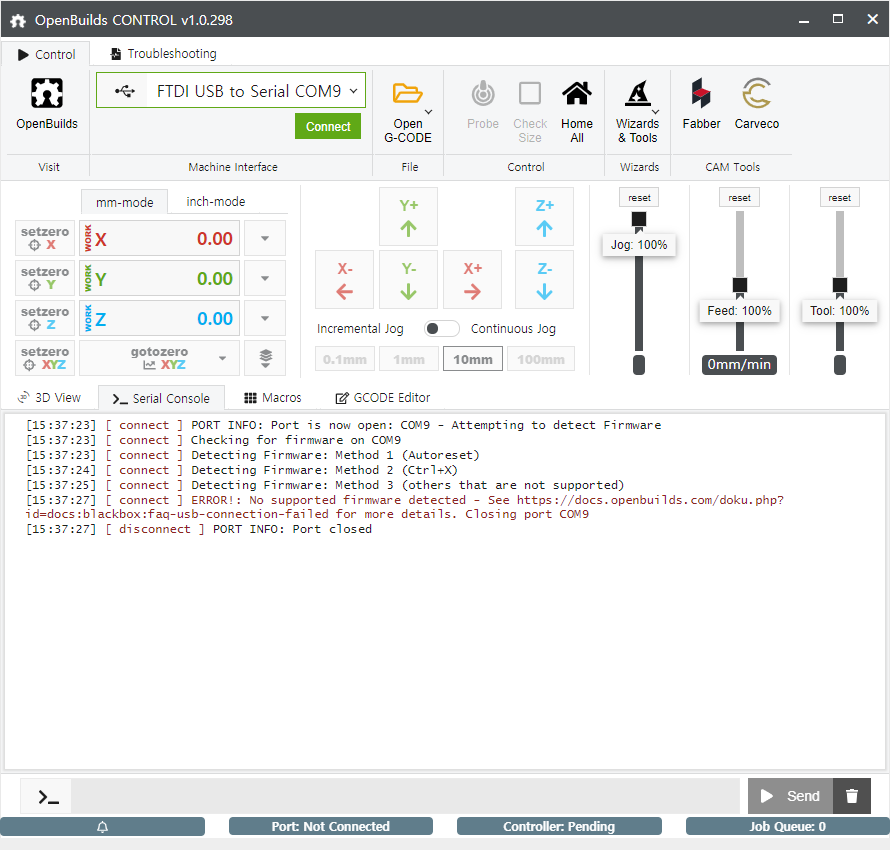Switch to the Macros tab
The height and width of the screenshot is (850, 890).
273,398
